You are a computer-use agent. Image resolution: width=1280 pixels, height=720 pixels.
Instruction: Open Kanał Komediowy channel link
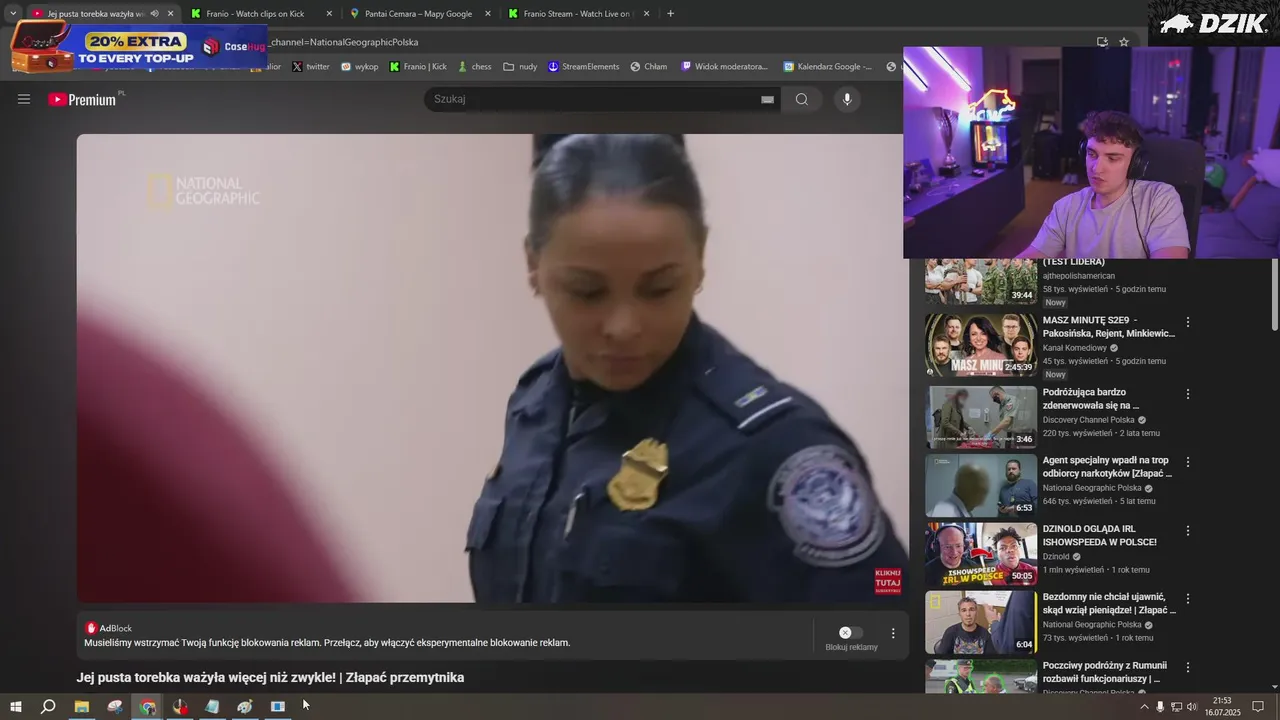1075,348
